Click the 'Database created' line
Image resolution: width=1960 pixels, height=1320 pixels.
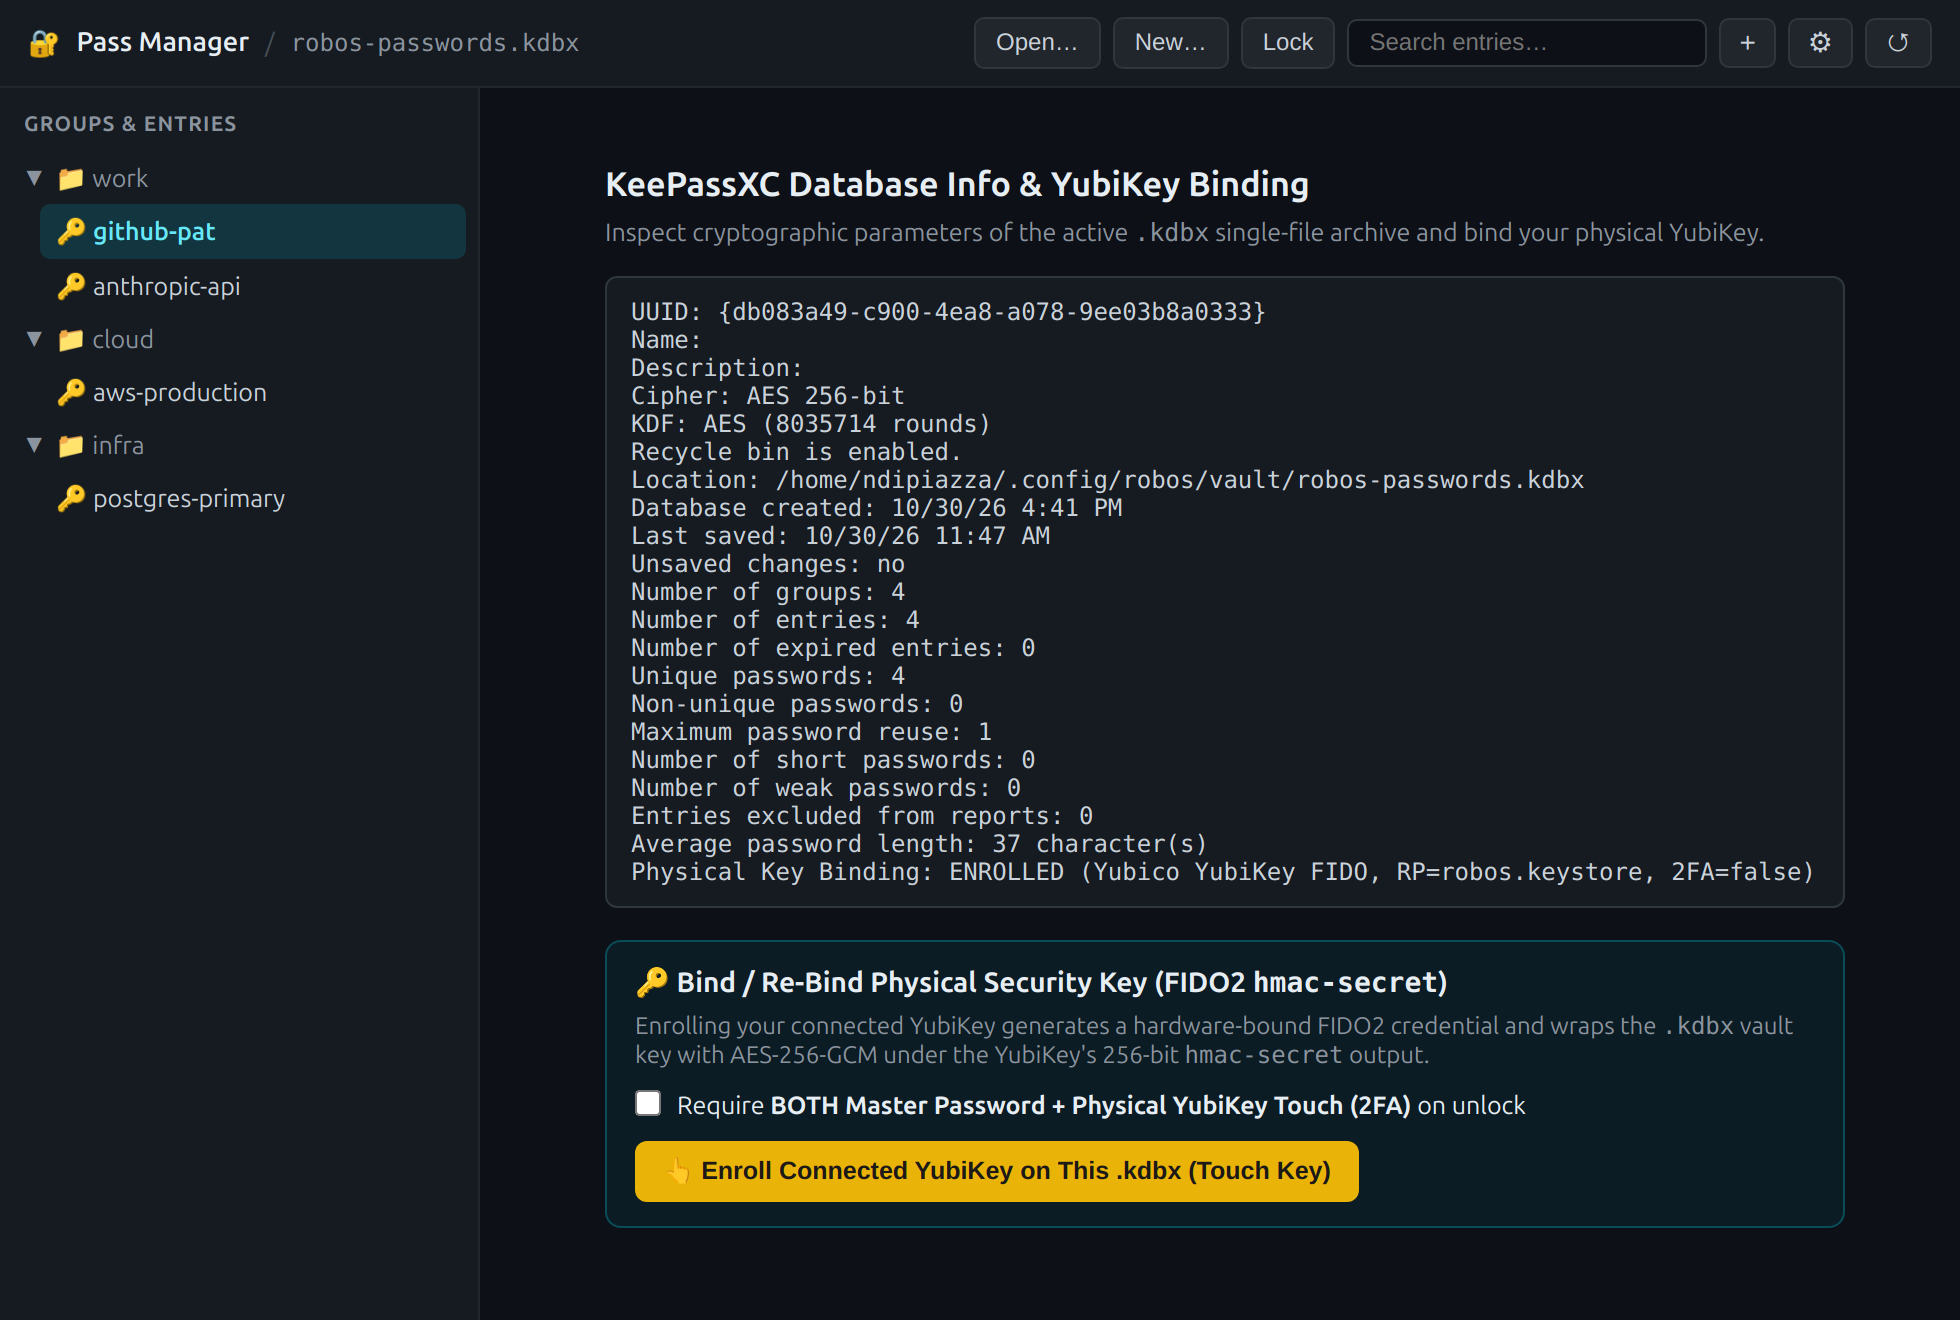(x=876, y=508)
